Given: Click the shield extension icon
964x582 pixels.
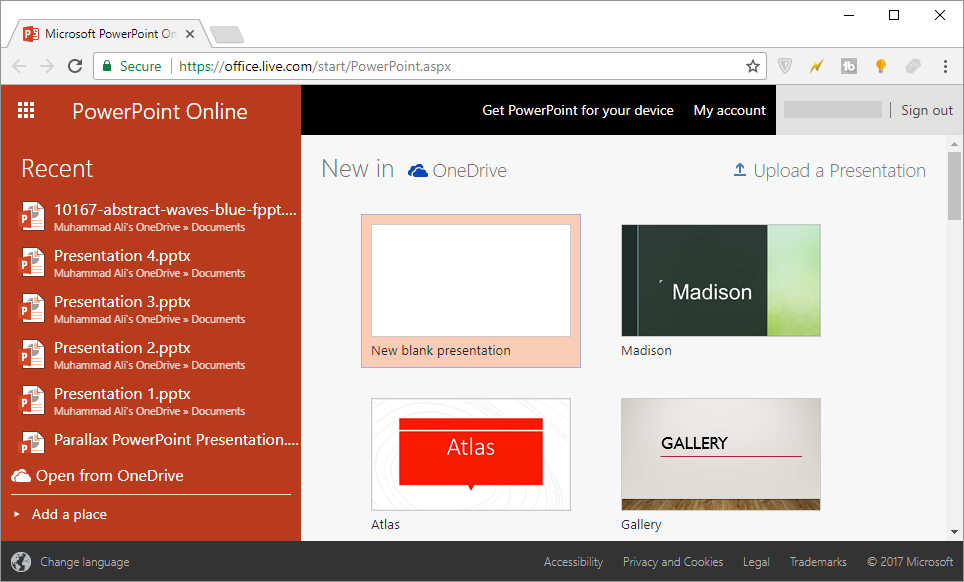Looking at the screenshot, I should point(784,66).
